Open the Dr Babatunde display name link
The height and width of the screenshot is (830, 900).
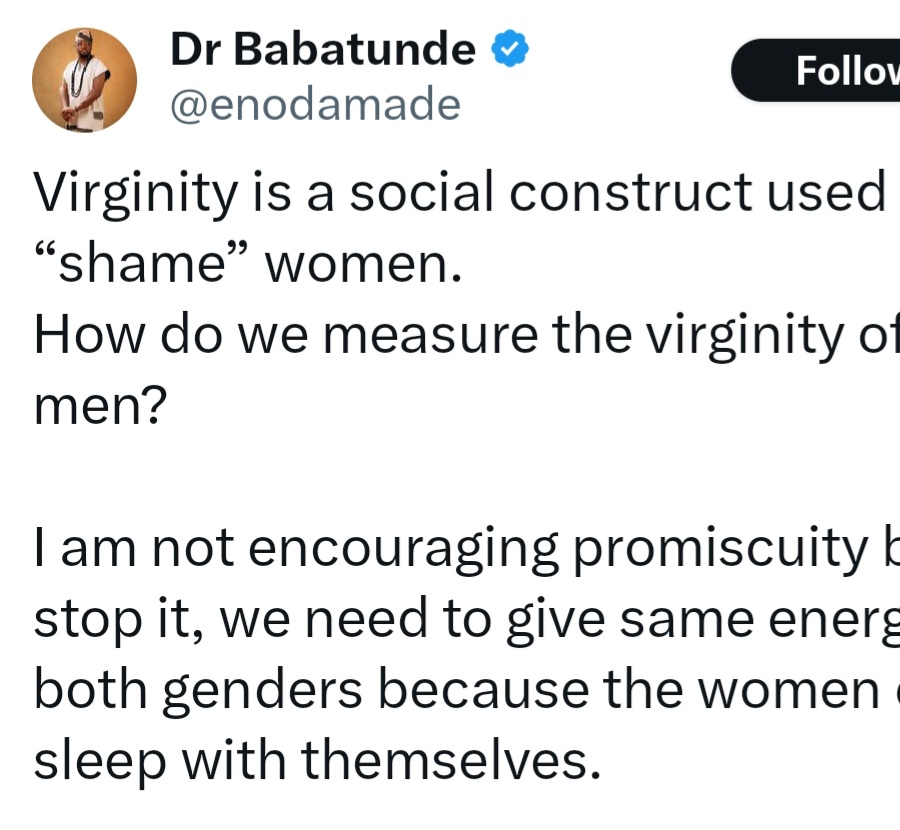323,49
